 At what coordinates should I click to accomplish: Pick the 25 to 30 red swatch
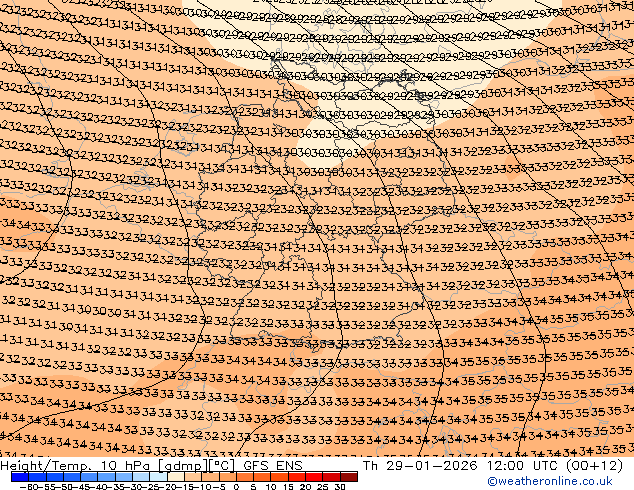click(332, 477)
